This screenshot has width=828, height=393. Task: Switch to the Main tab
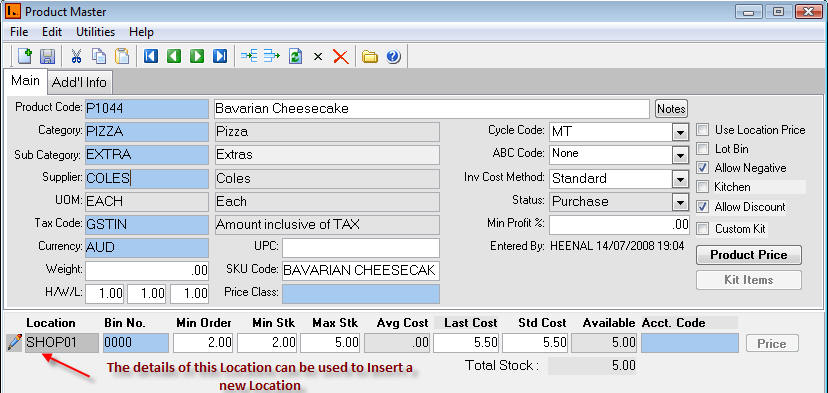coord(25,81)
